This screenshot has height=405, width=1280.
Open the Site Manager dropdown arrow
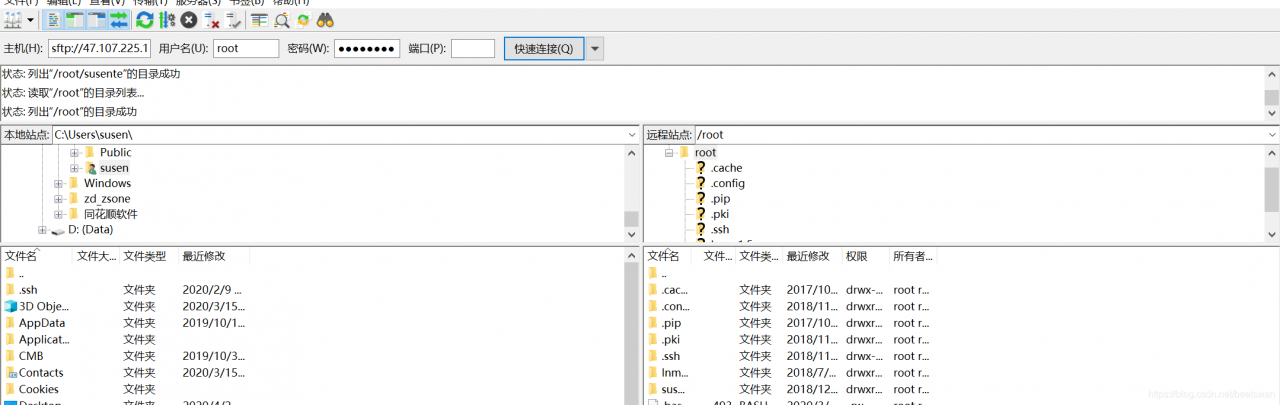(x=30, y=19)
